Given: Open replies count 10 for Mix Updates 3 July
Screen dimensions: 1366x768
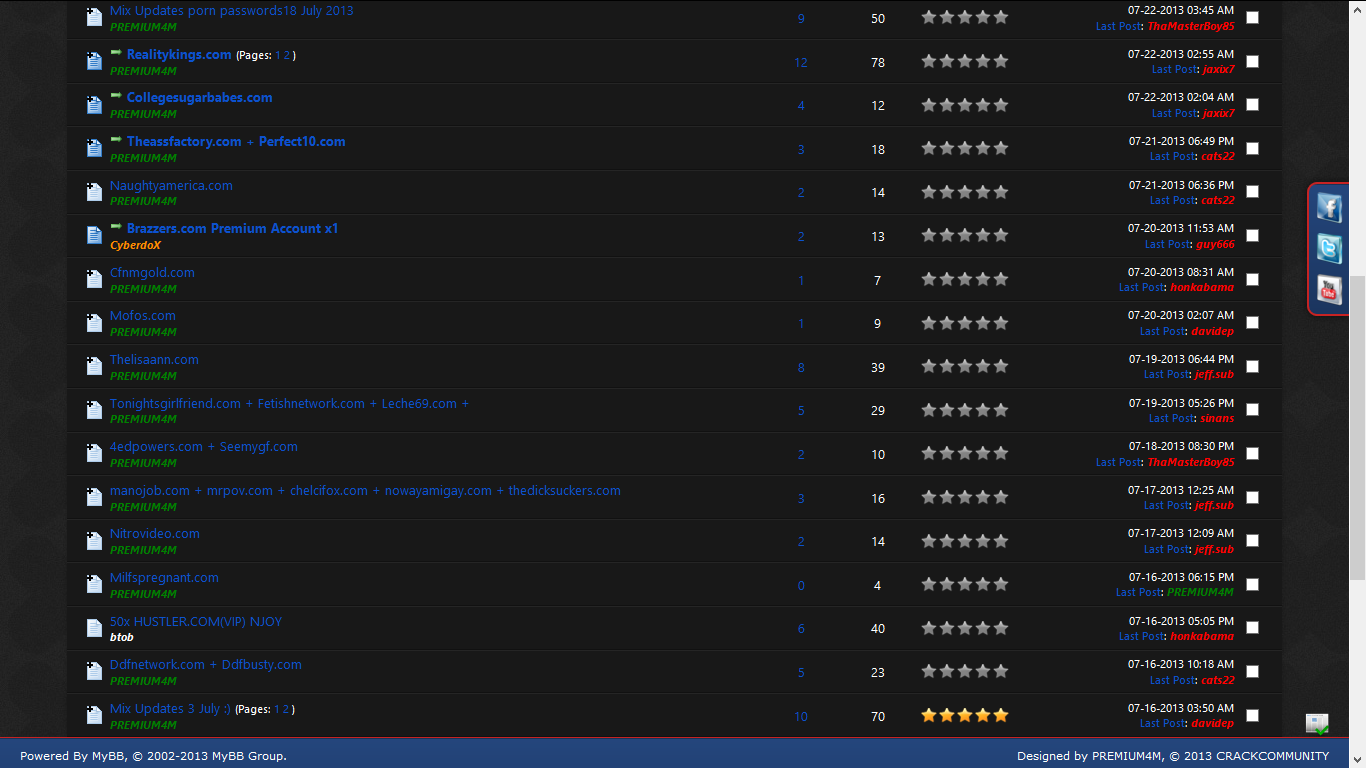Looking at the screenshot, I should click(801, 717).
